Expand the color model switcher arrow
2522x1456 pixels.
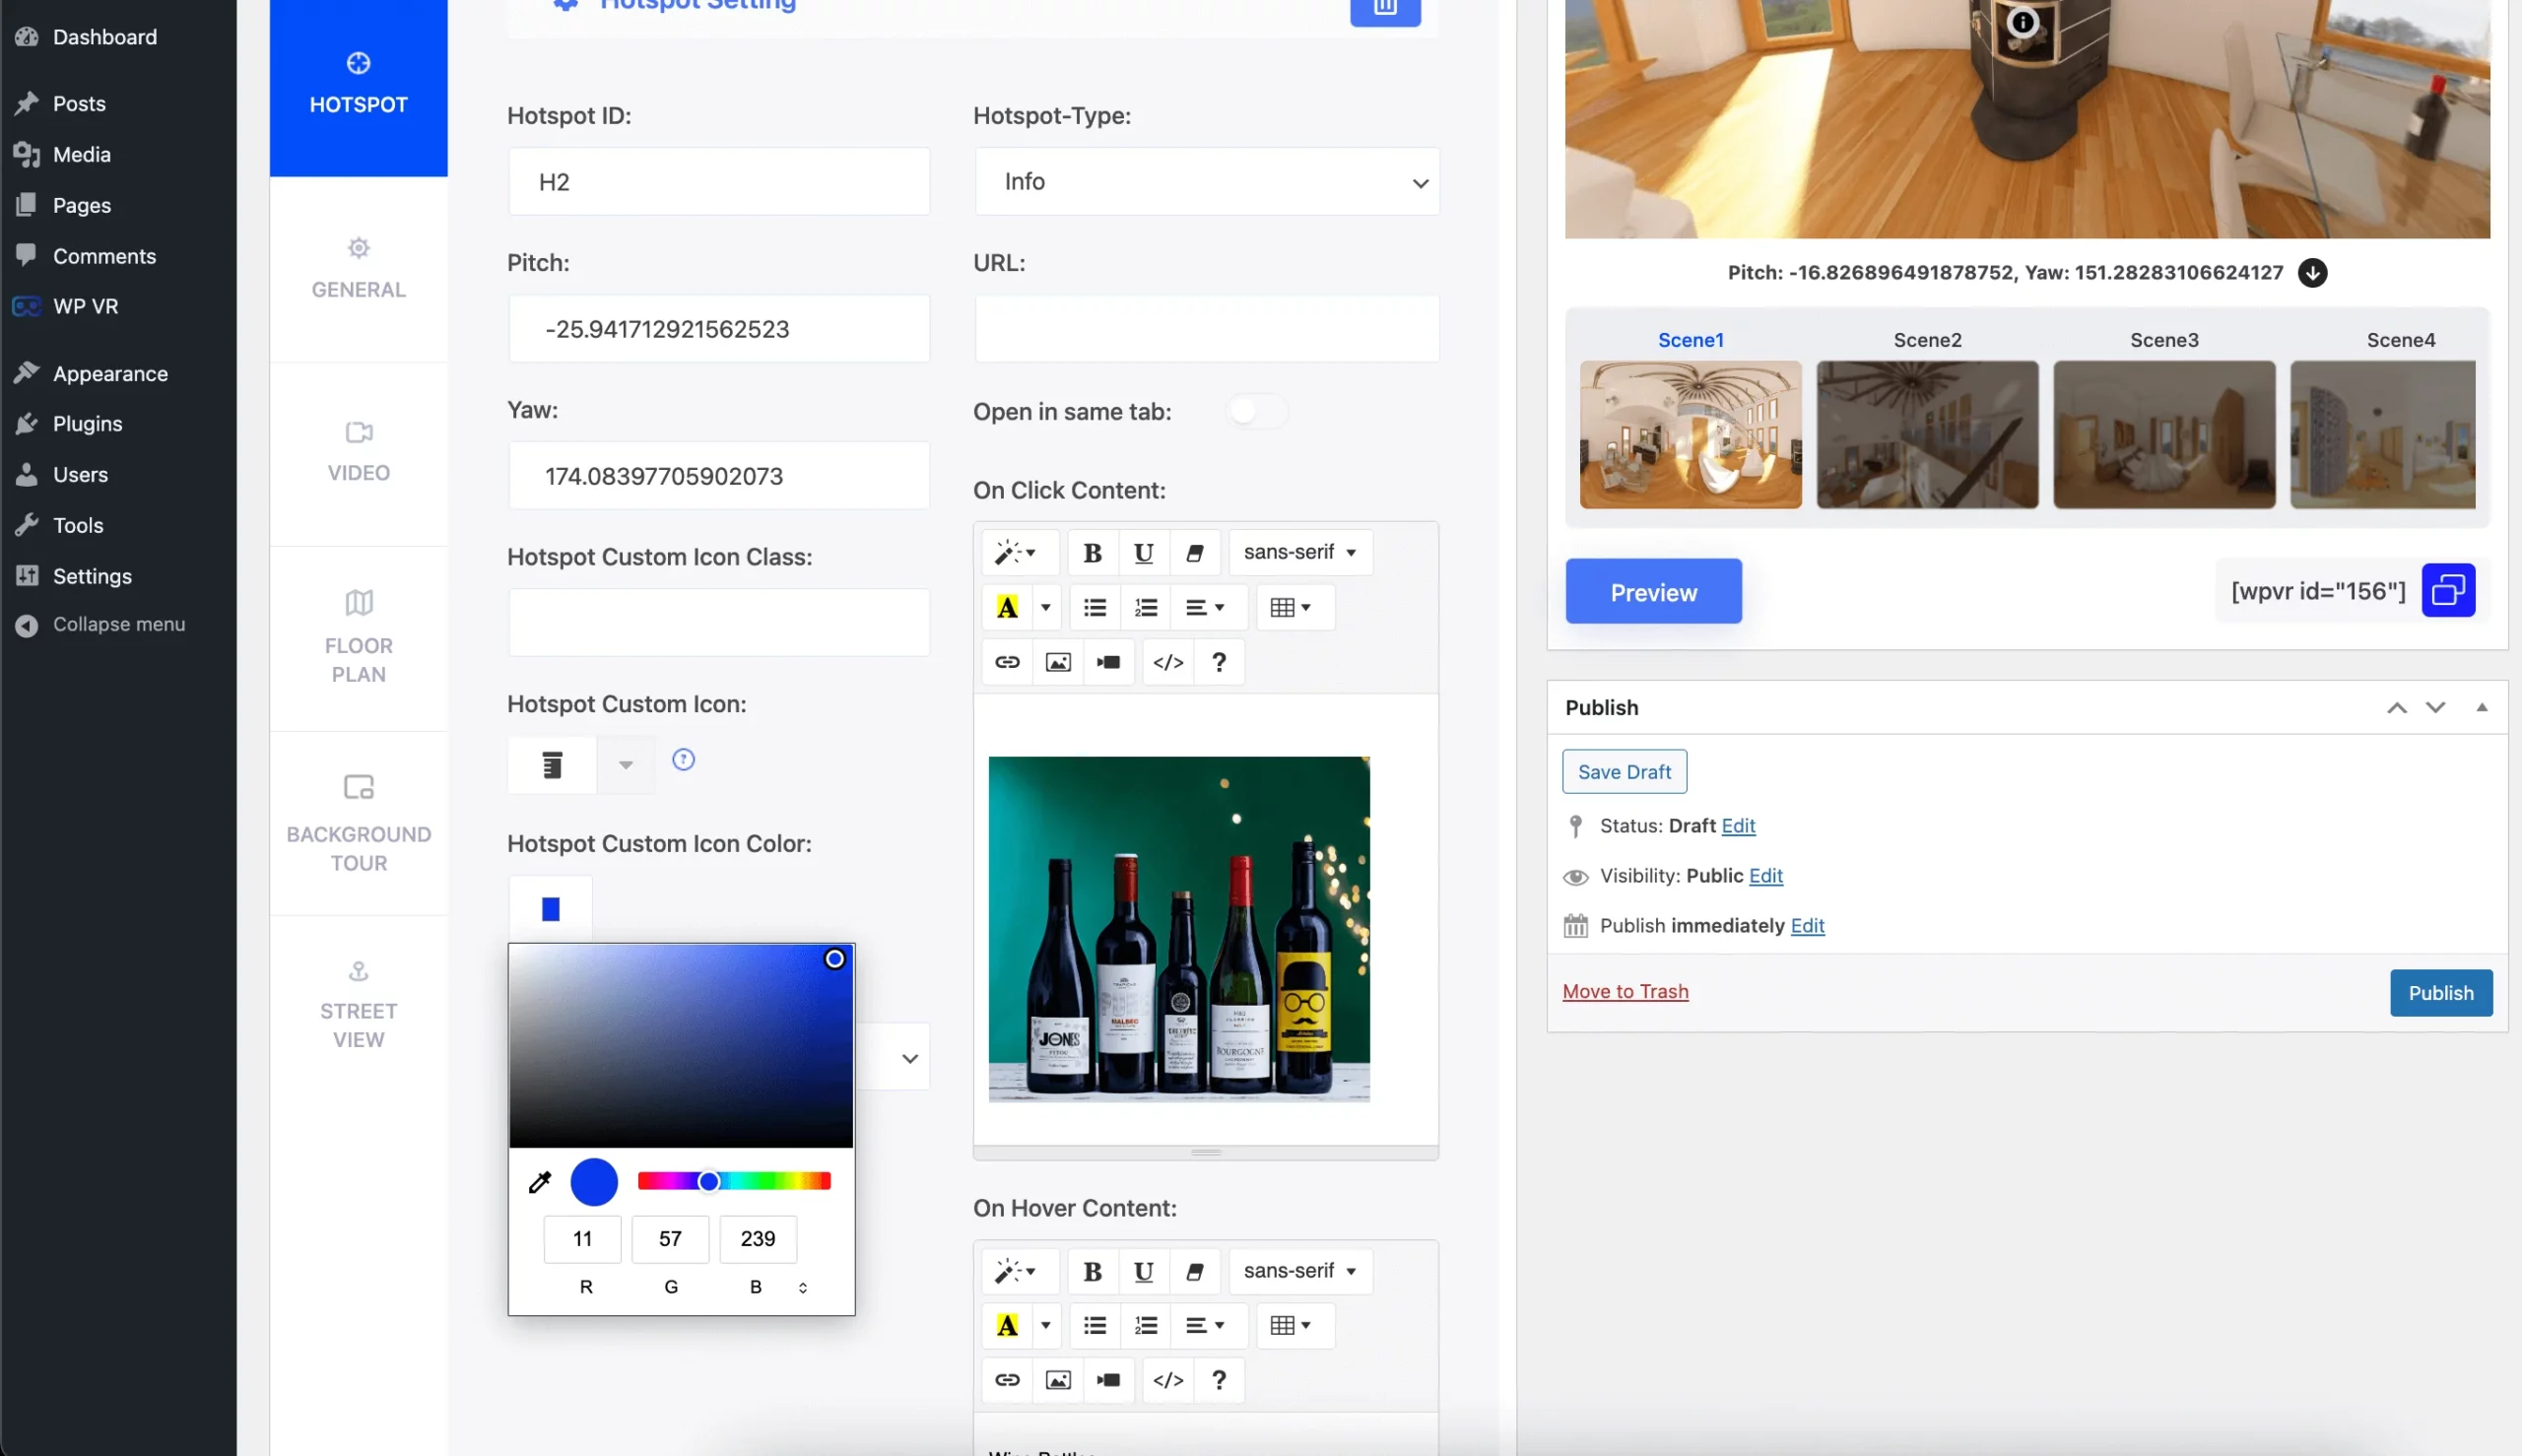pos(803,1287)
